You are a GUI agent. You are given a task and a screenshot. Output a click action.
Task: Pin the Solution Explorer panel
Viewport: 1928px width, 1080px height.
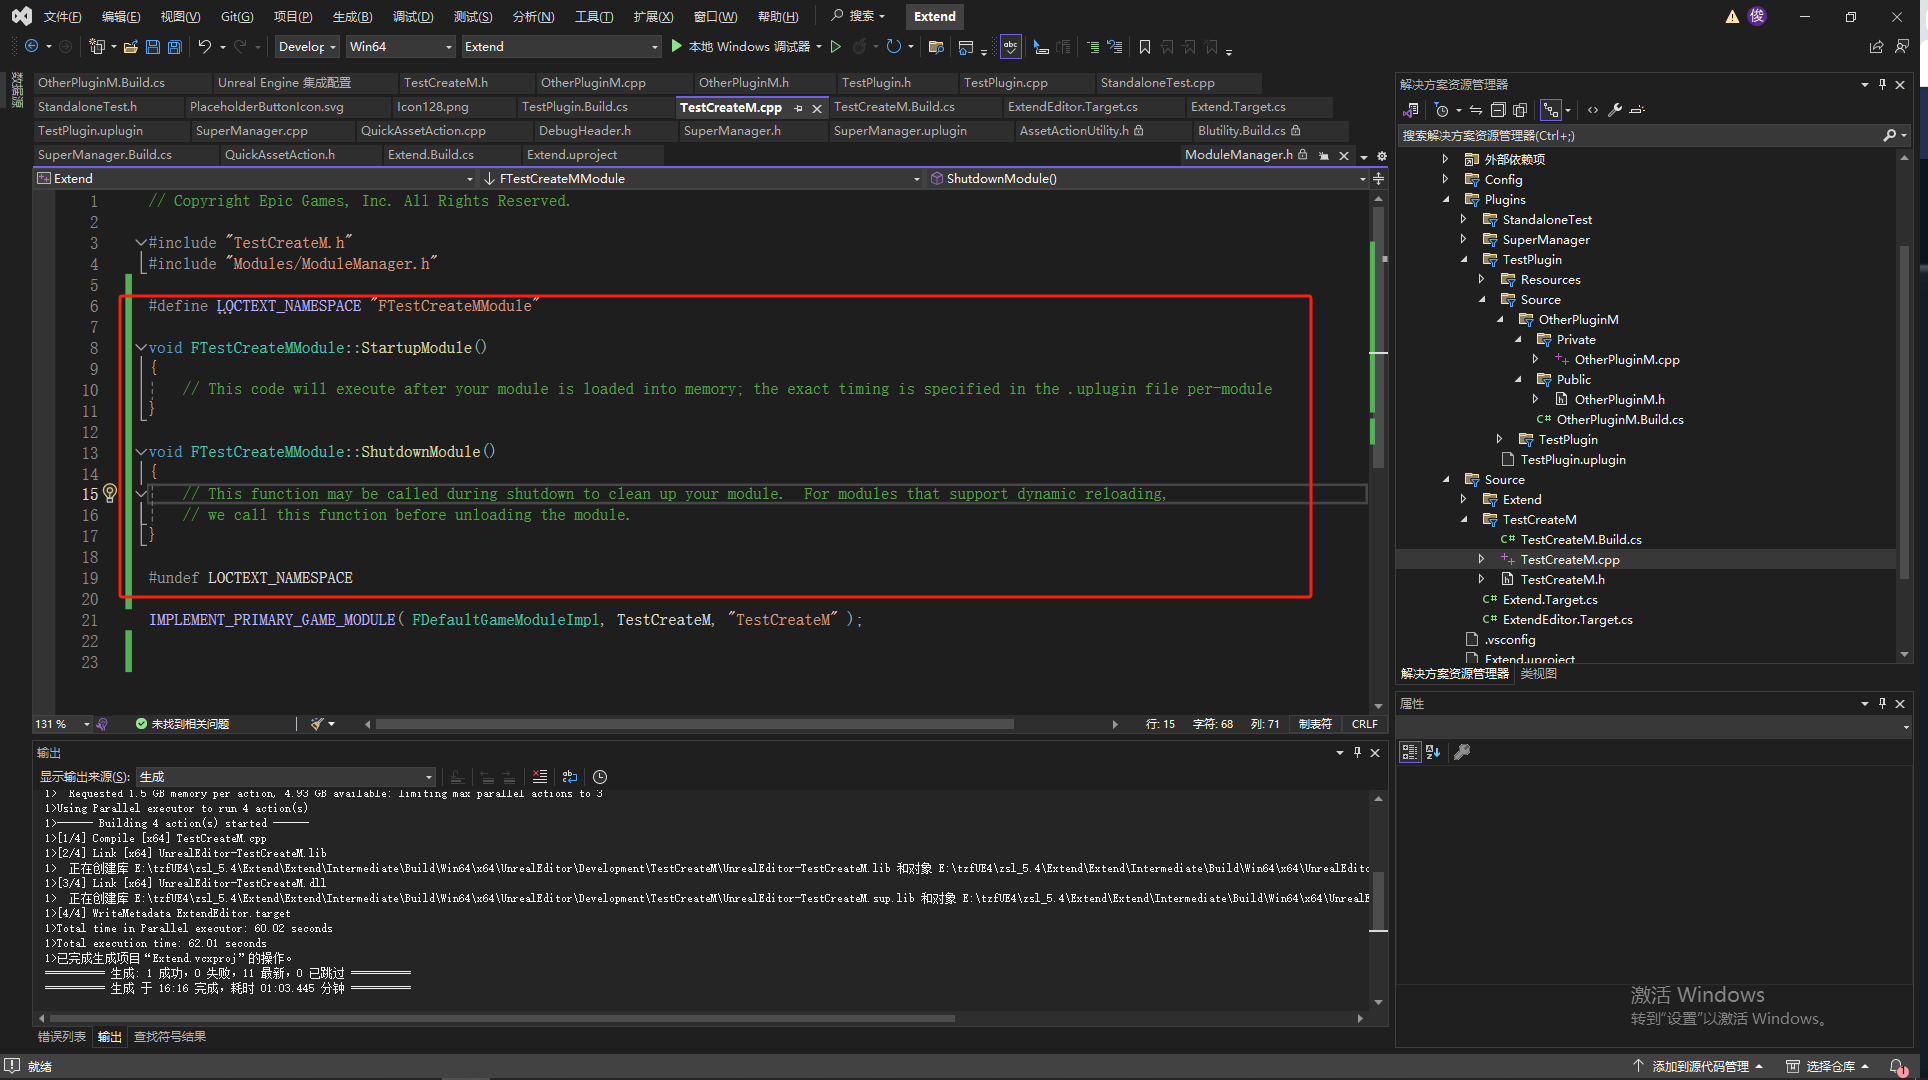pyautogui.click(x=1882, y=85)
